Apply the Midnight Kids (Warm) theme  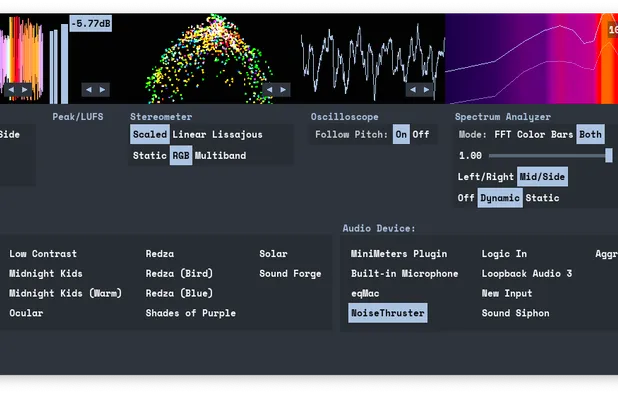click(x=65, y=293)
